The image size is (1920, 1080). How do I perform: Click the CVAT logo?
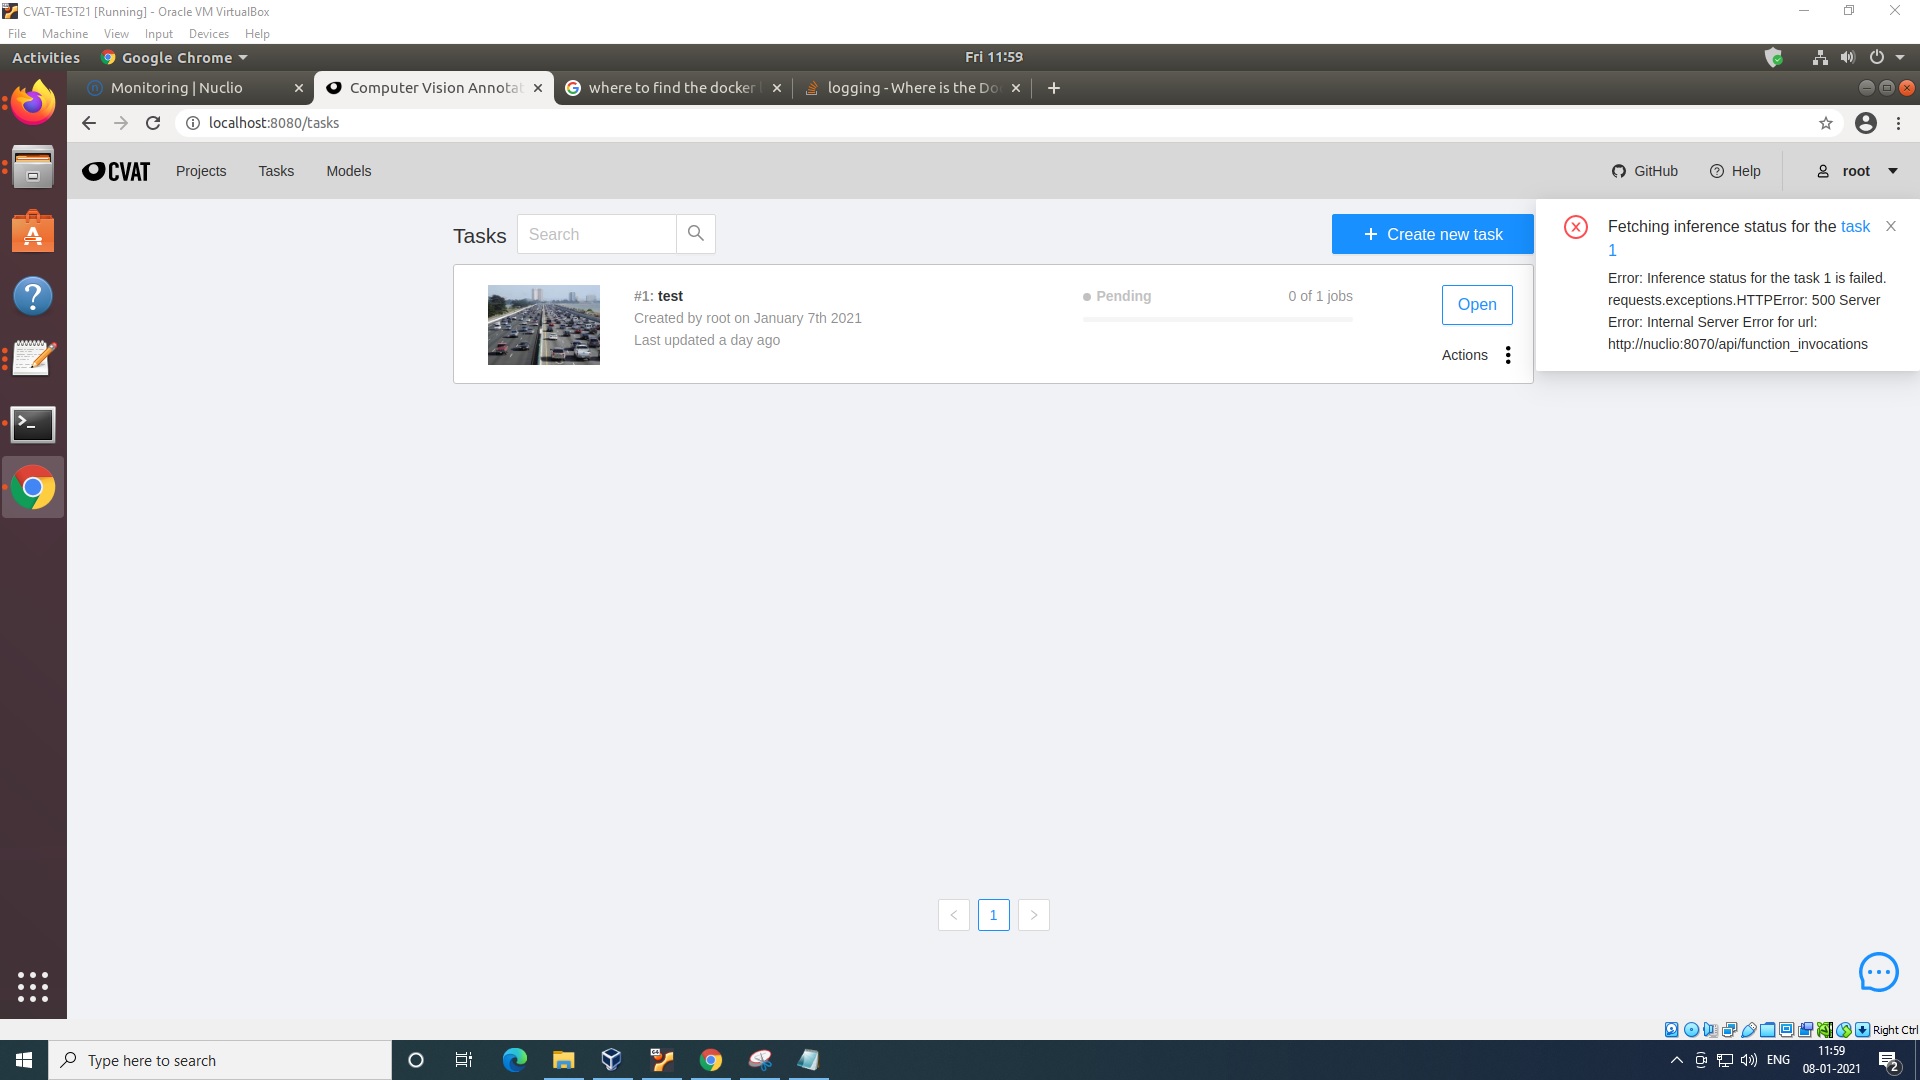(116, 171)
